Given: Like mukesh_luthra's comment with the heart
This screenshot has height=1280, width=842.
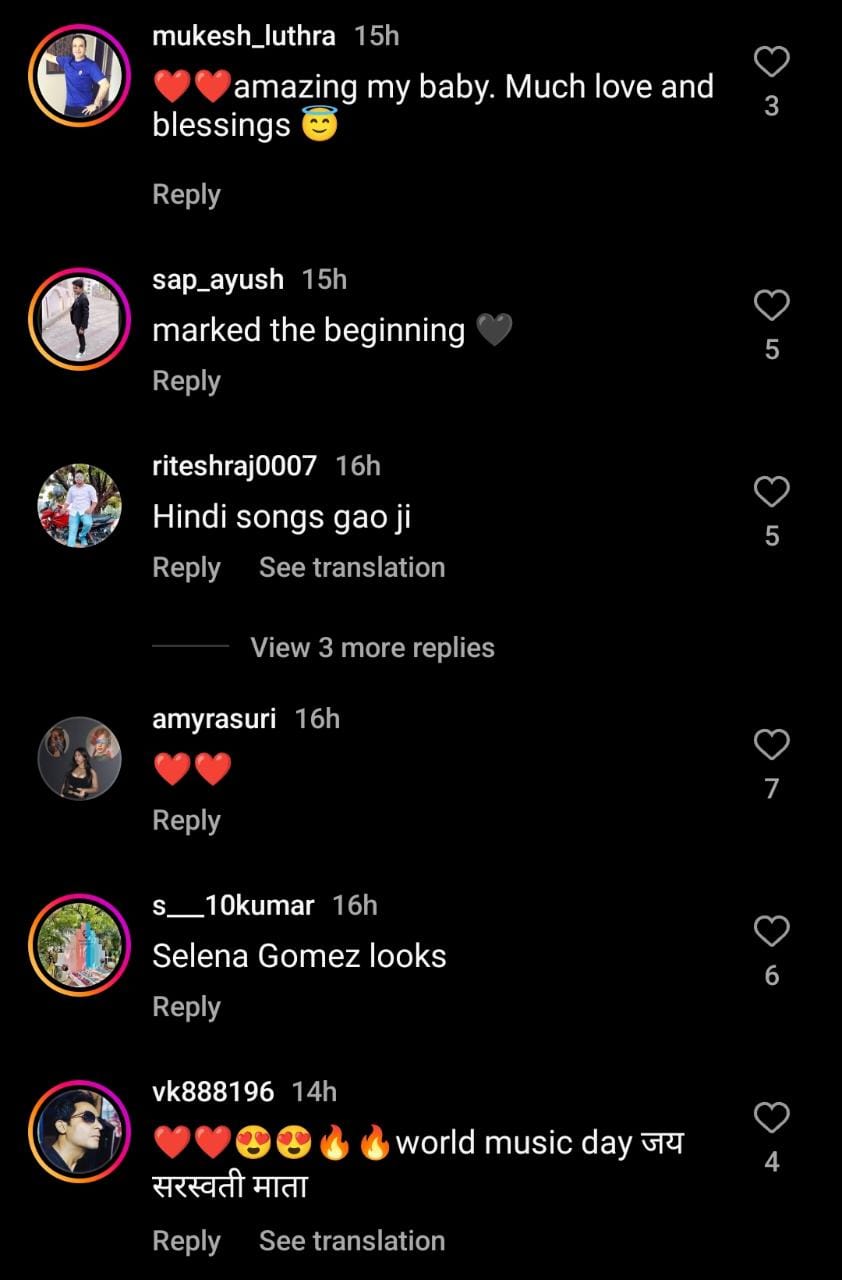Looking at the screenshot, I should point(771,63).
